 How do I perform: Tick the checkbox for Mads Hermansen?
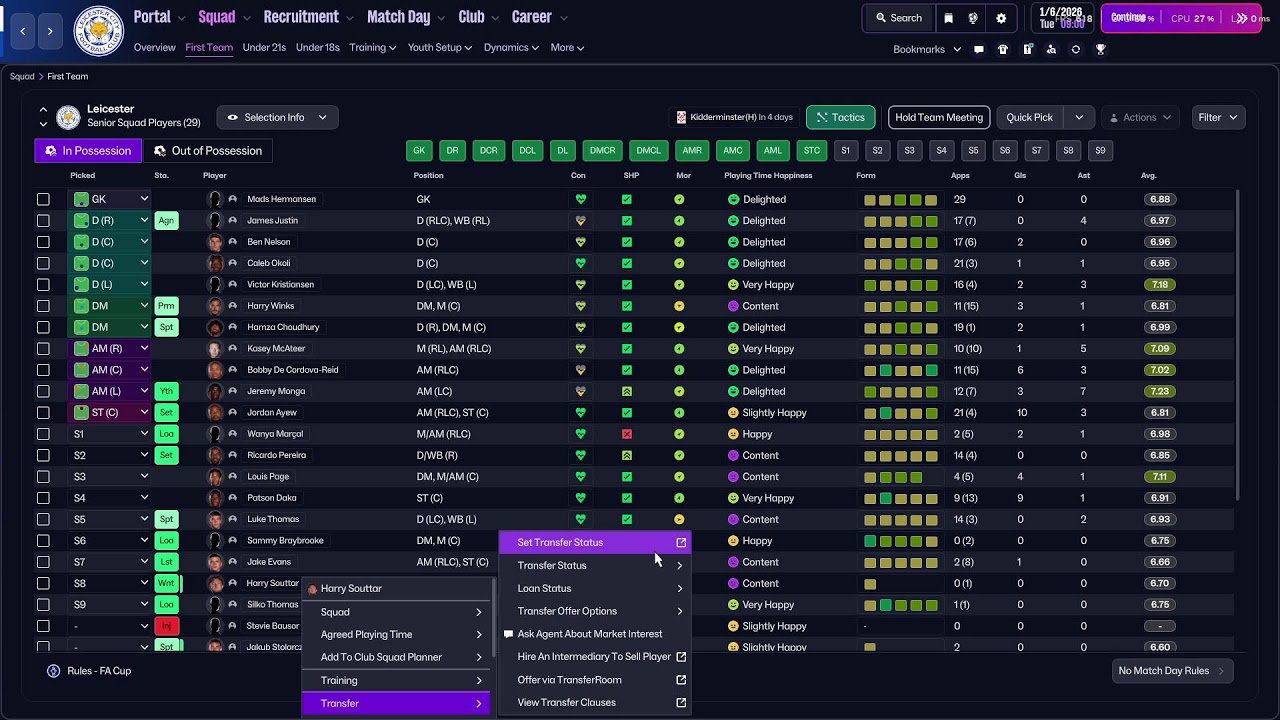tap(43, 199)
